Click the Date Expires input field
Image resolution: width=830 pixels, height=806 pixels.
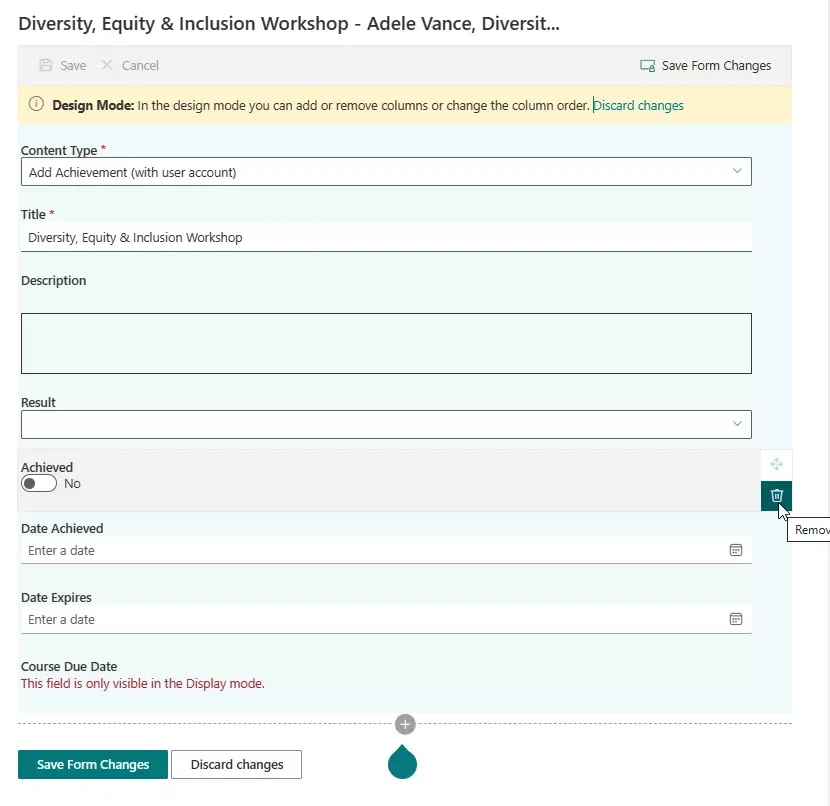[370, 619]
